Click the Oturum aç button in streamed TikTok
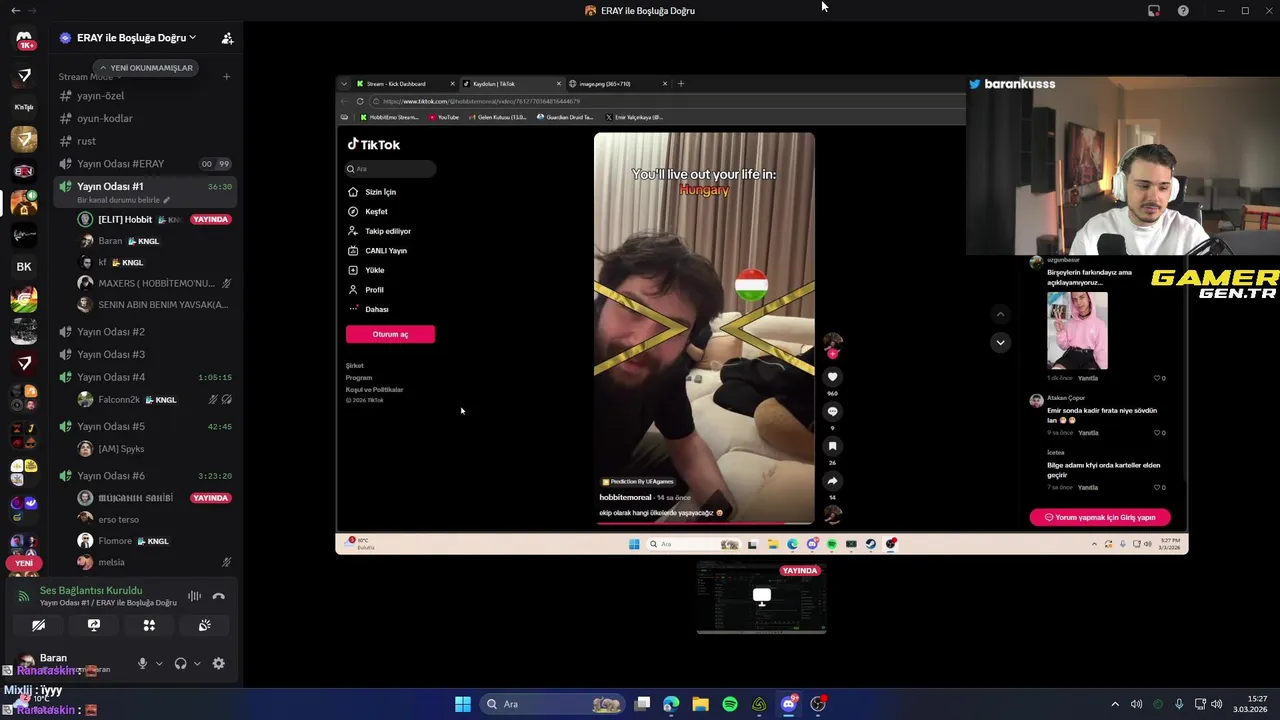This screenshot has height=720, width=1280. (x=390, y=334)
